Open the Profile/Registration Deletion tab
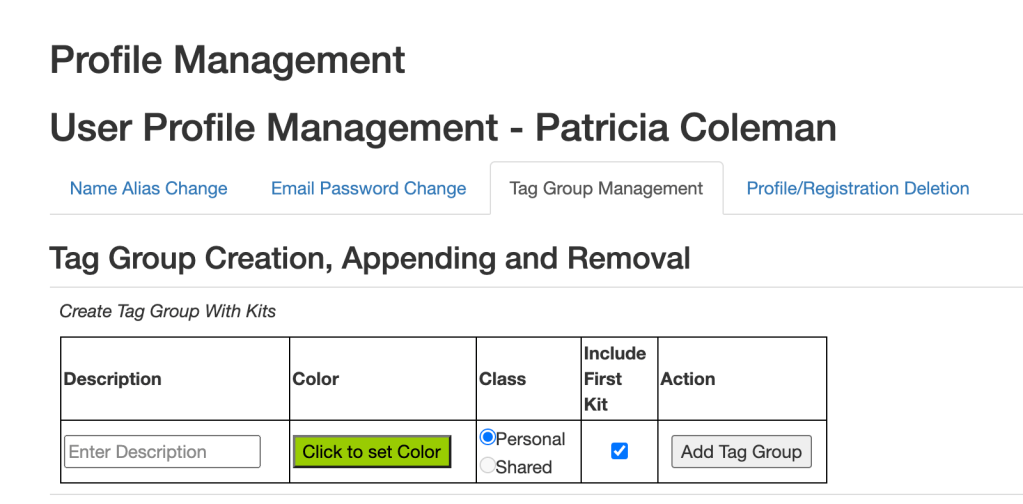The width and height of the screenshot is (1023, 504). tap(857, 188)
